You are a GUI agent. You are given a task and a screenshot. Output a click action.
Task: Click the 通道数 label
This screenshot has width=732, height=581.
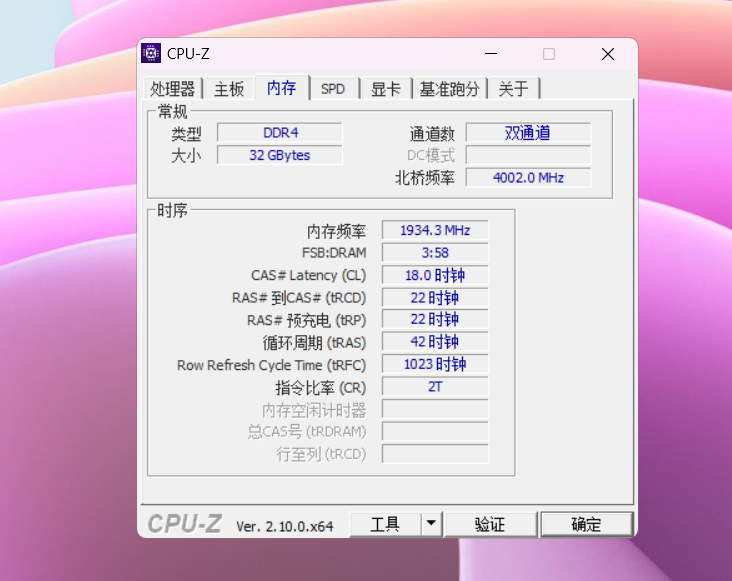tap(432, 134)
